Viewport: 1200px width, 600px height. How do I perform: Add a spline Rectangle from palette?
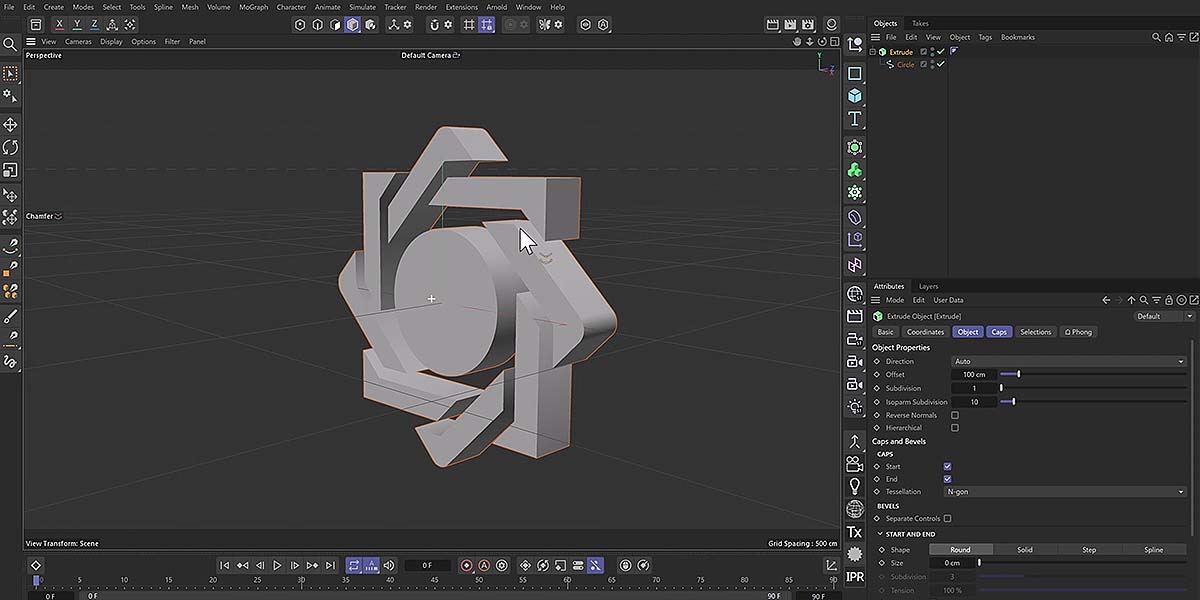[855, 73]
